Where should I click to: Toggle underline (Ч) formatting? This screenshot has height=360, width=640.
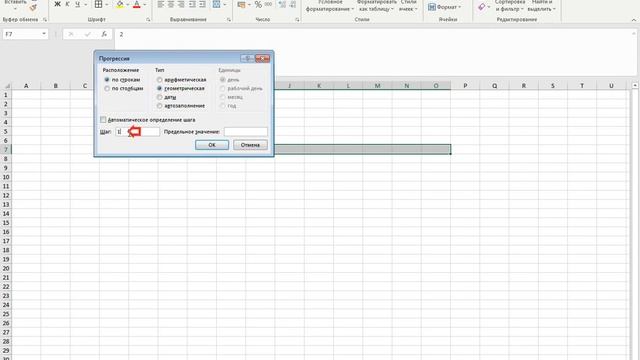pyautogui.click(x=77, y=4)
